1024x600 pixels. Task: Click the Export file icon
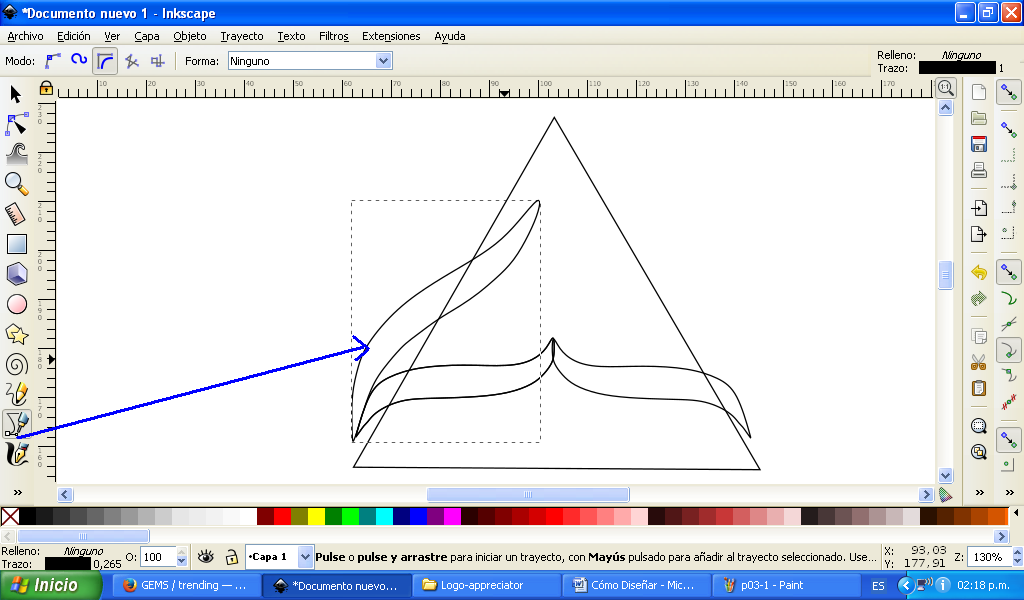[978, 234]
